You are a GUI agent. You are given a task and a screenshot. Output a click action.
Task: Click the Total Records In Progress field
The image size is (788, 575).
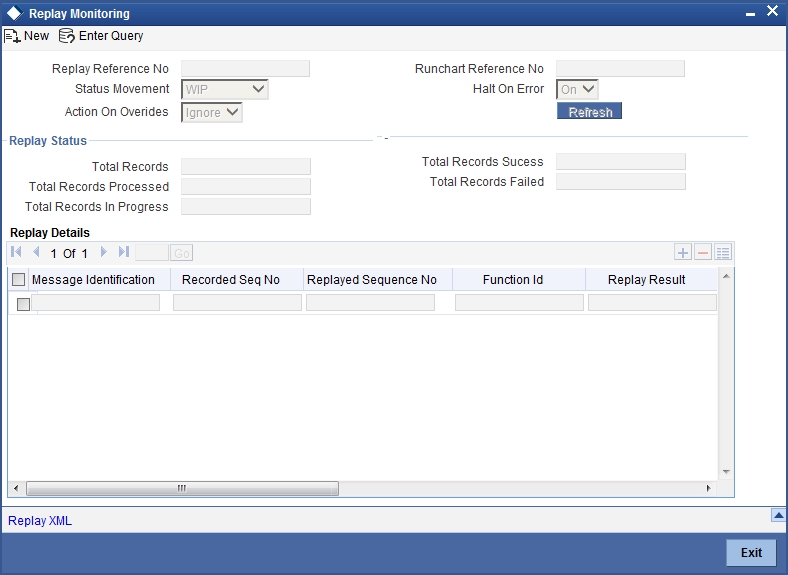tap(246, 207)
